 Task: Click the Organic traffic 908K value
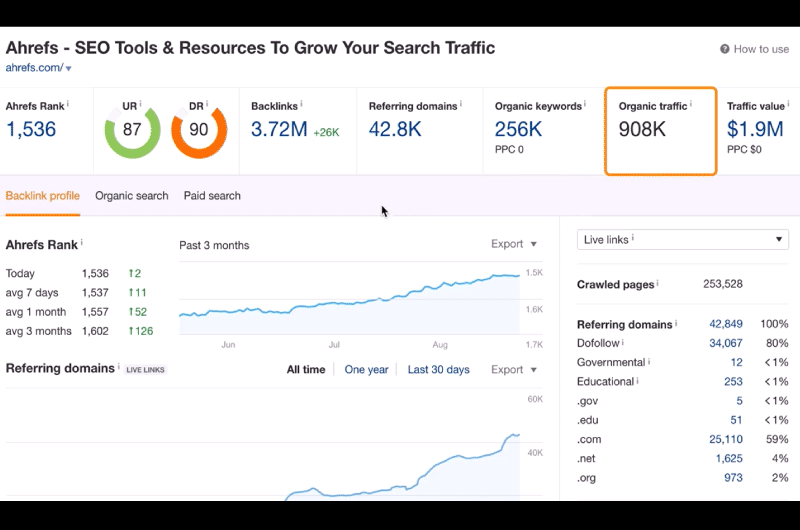coord(642,129)
